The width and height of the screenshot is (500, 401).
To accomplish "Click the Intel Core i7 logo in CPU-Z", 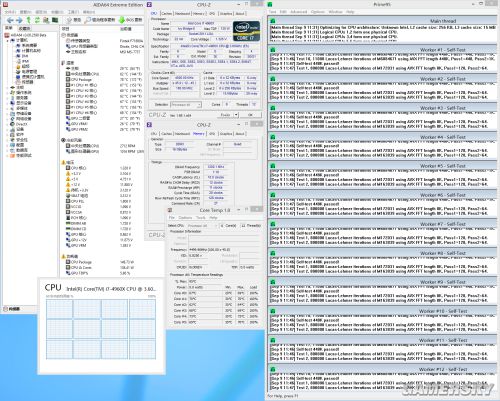I will [246, 31].
